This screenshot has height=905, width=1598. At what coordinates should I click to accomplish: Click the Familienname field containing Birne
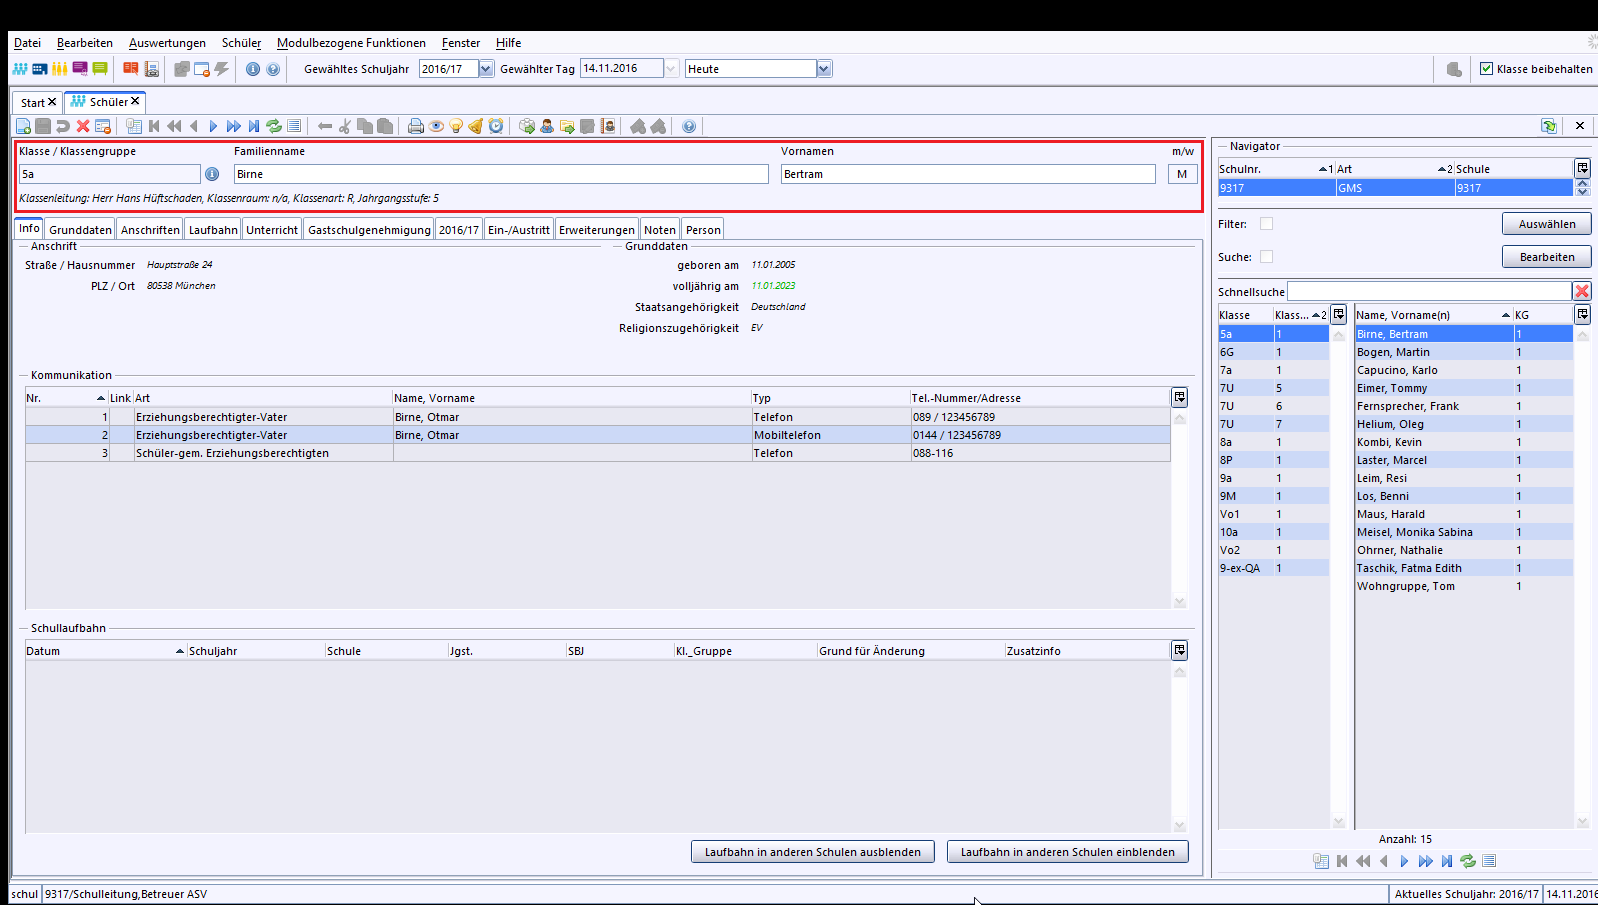tap(501, 174)
